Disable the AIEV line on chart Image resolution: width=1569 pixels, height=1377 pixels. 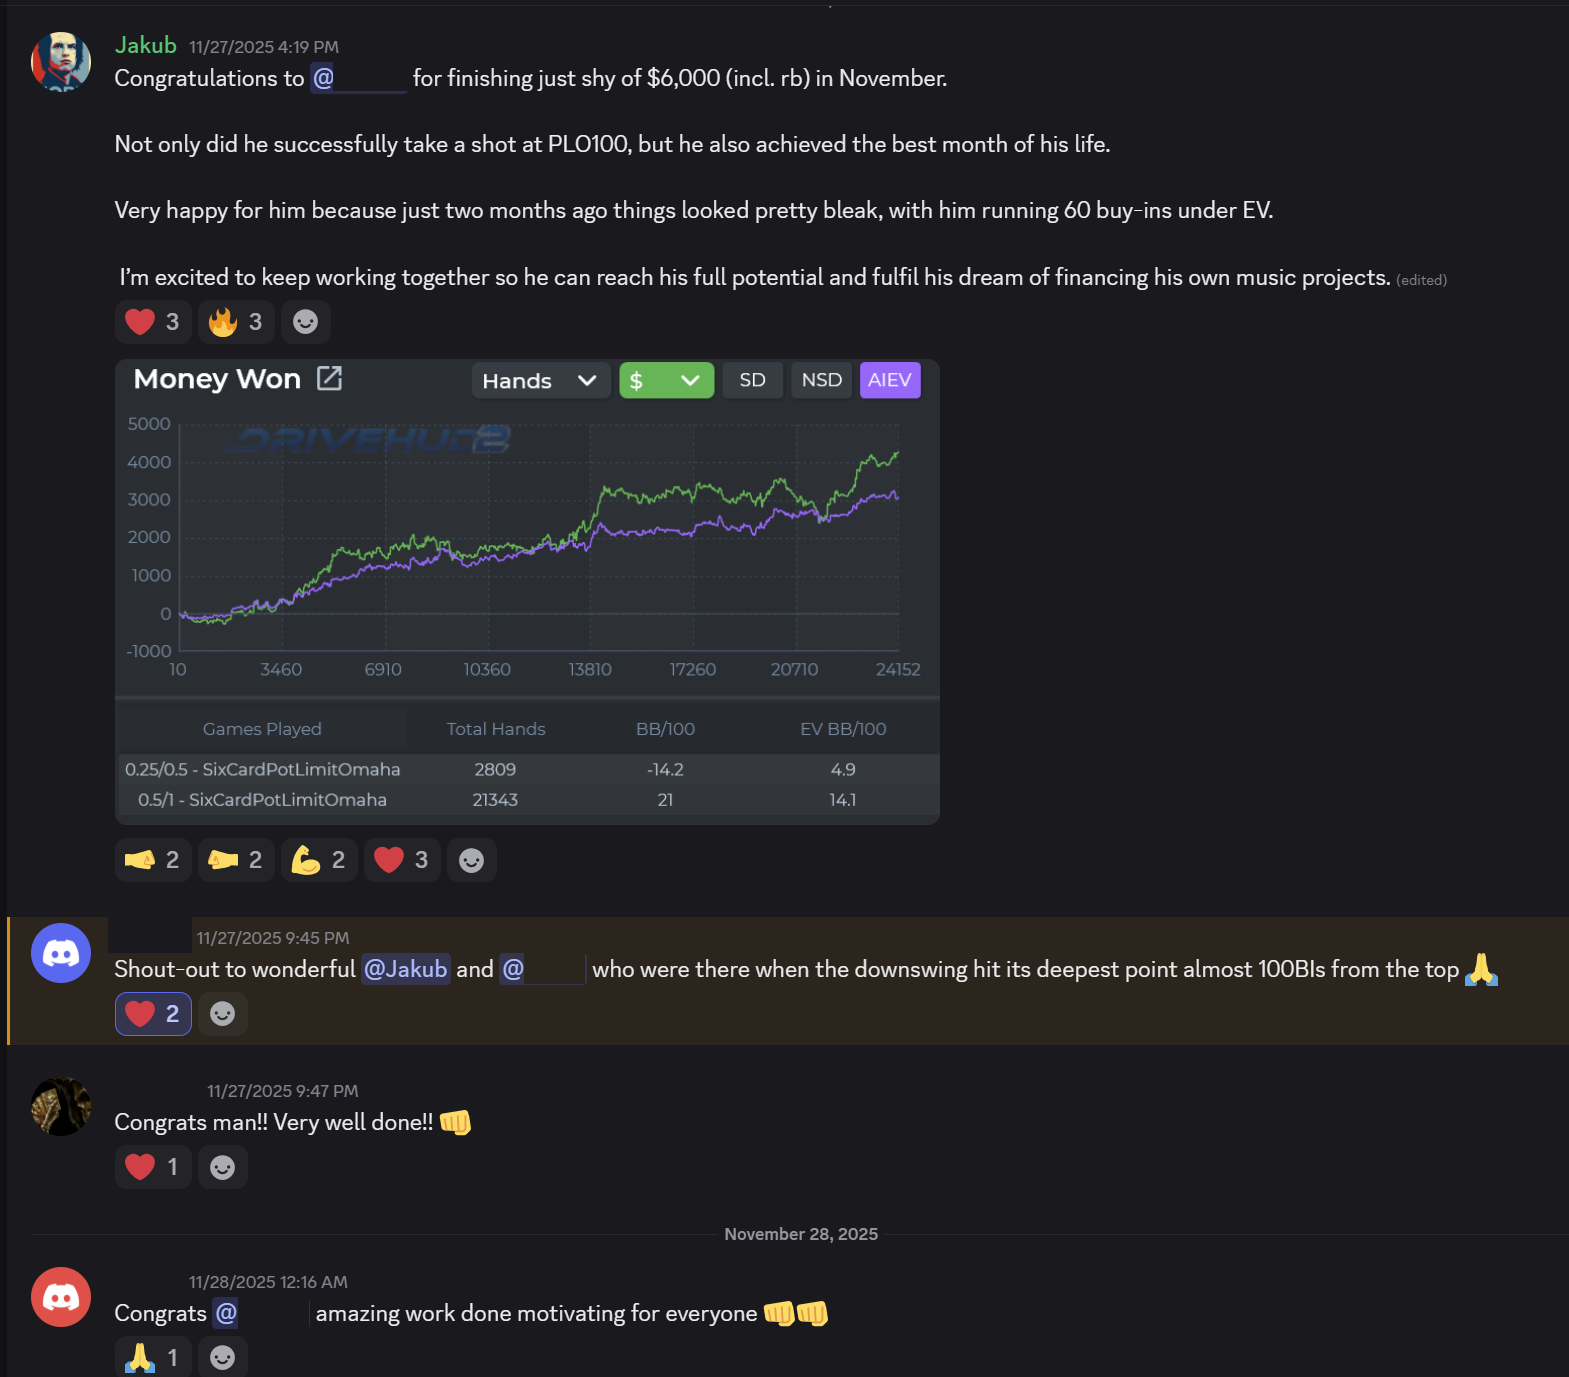point(889,380)
